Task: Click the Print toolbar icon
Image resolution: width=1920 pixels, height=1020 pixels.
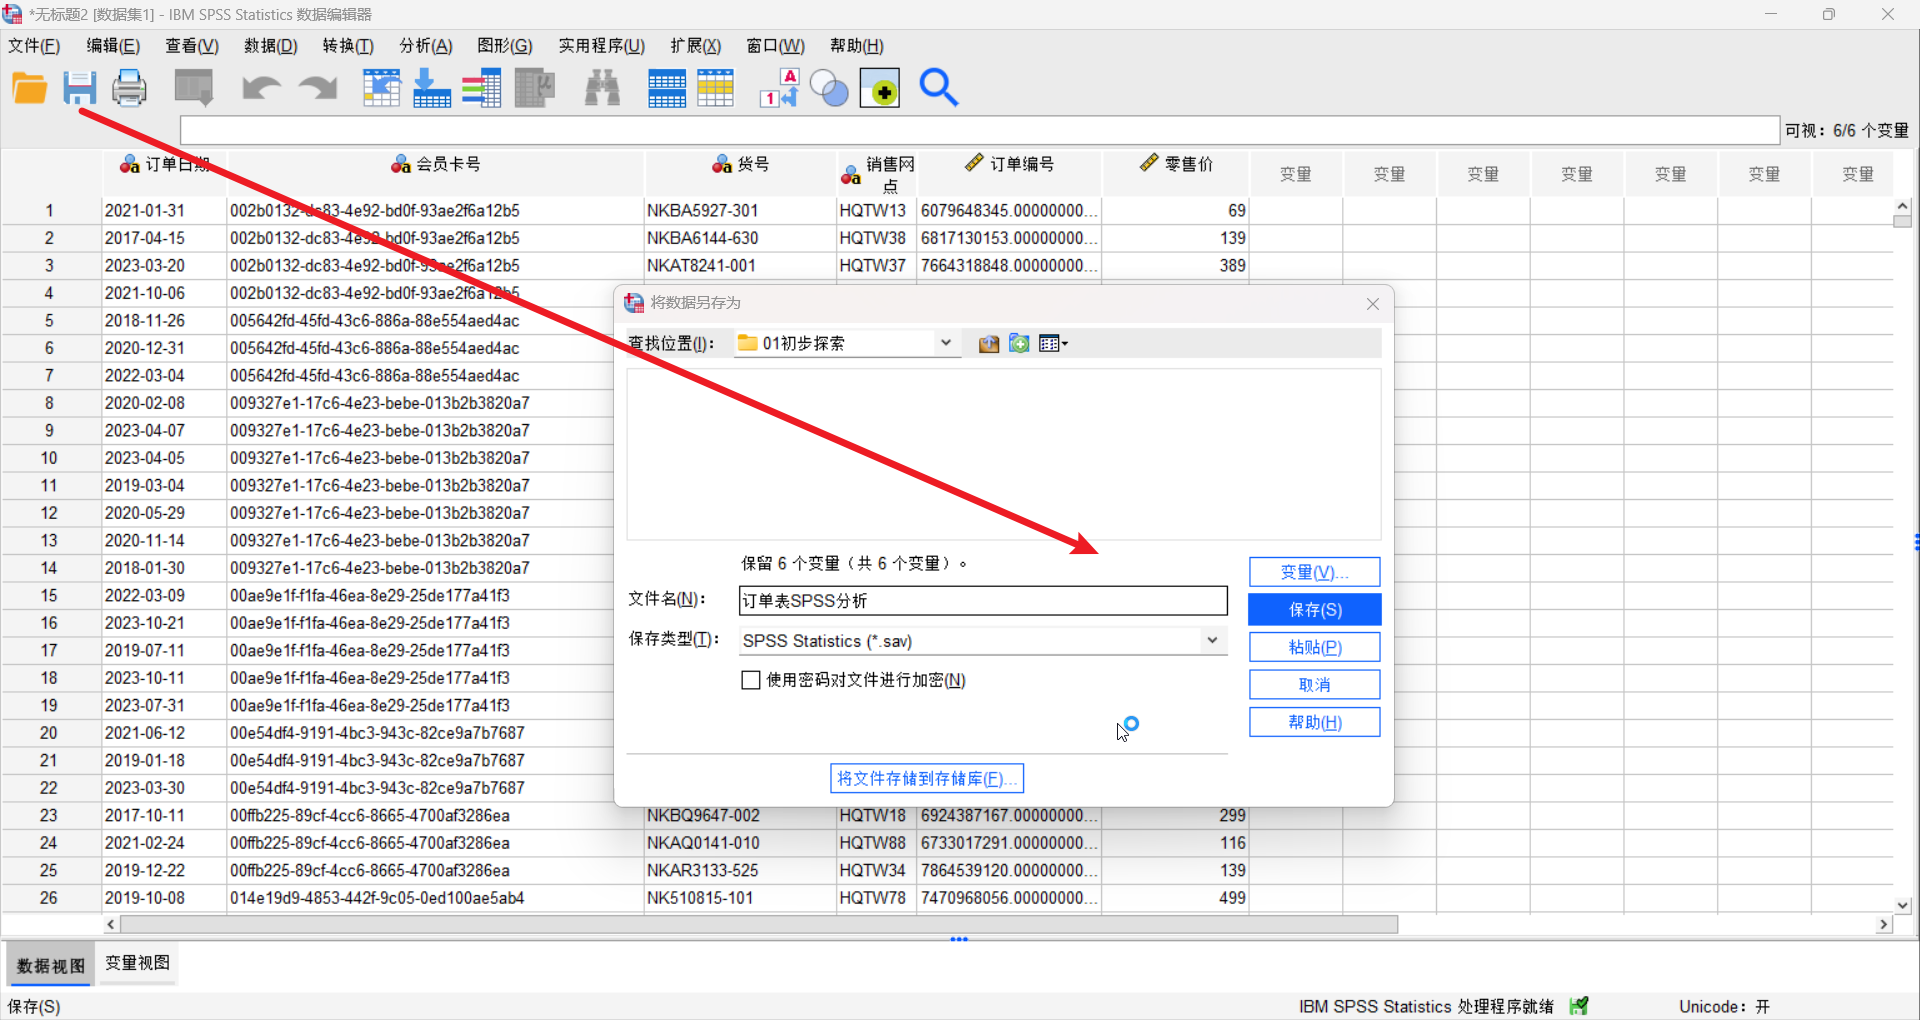Action: tap(129, 88)
